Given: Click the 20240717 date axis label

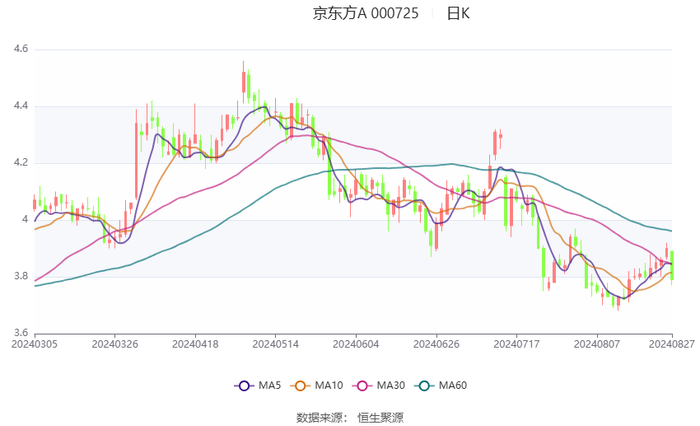Looking at the screenshot, I should 517,344.
